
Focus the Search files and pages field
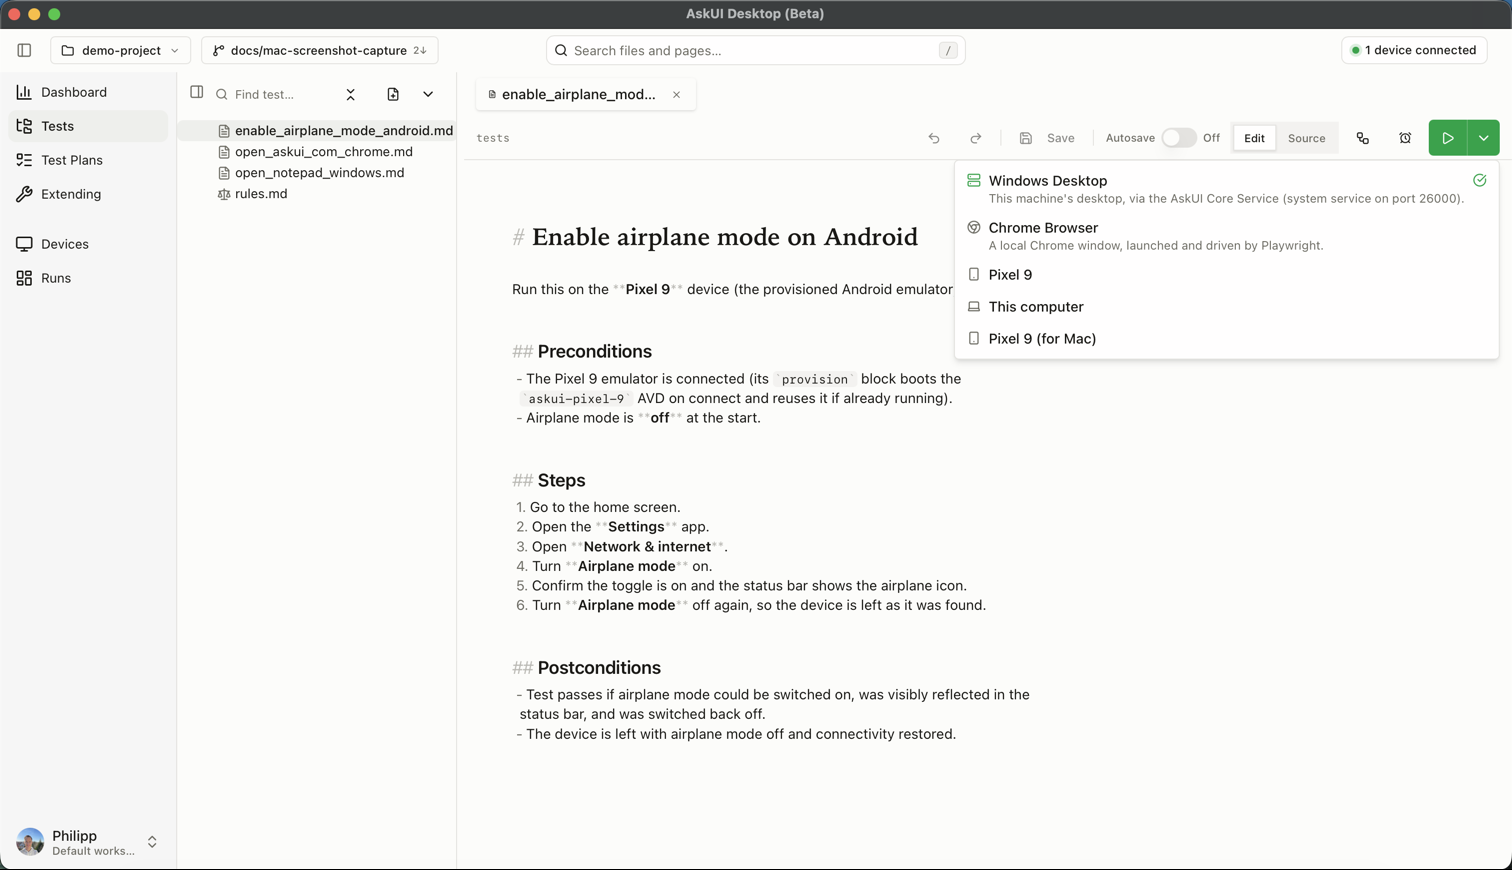click(756, 50)
